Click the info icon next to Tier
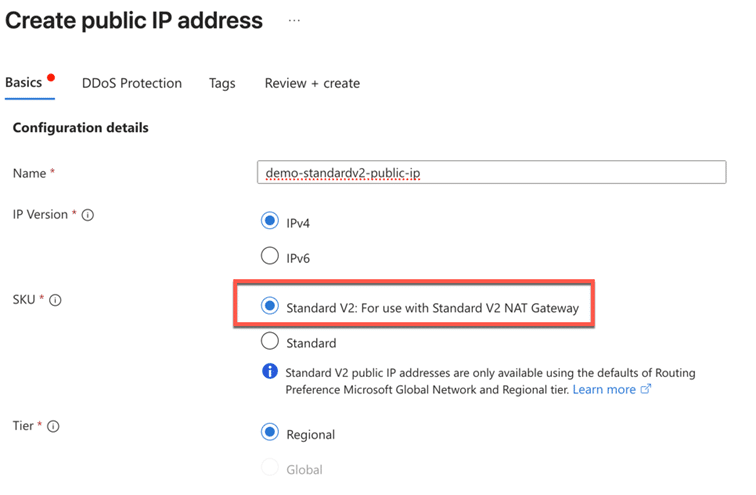The image size is (756, 495). [53, 426]
